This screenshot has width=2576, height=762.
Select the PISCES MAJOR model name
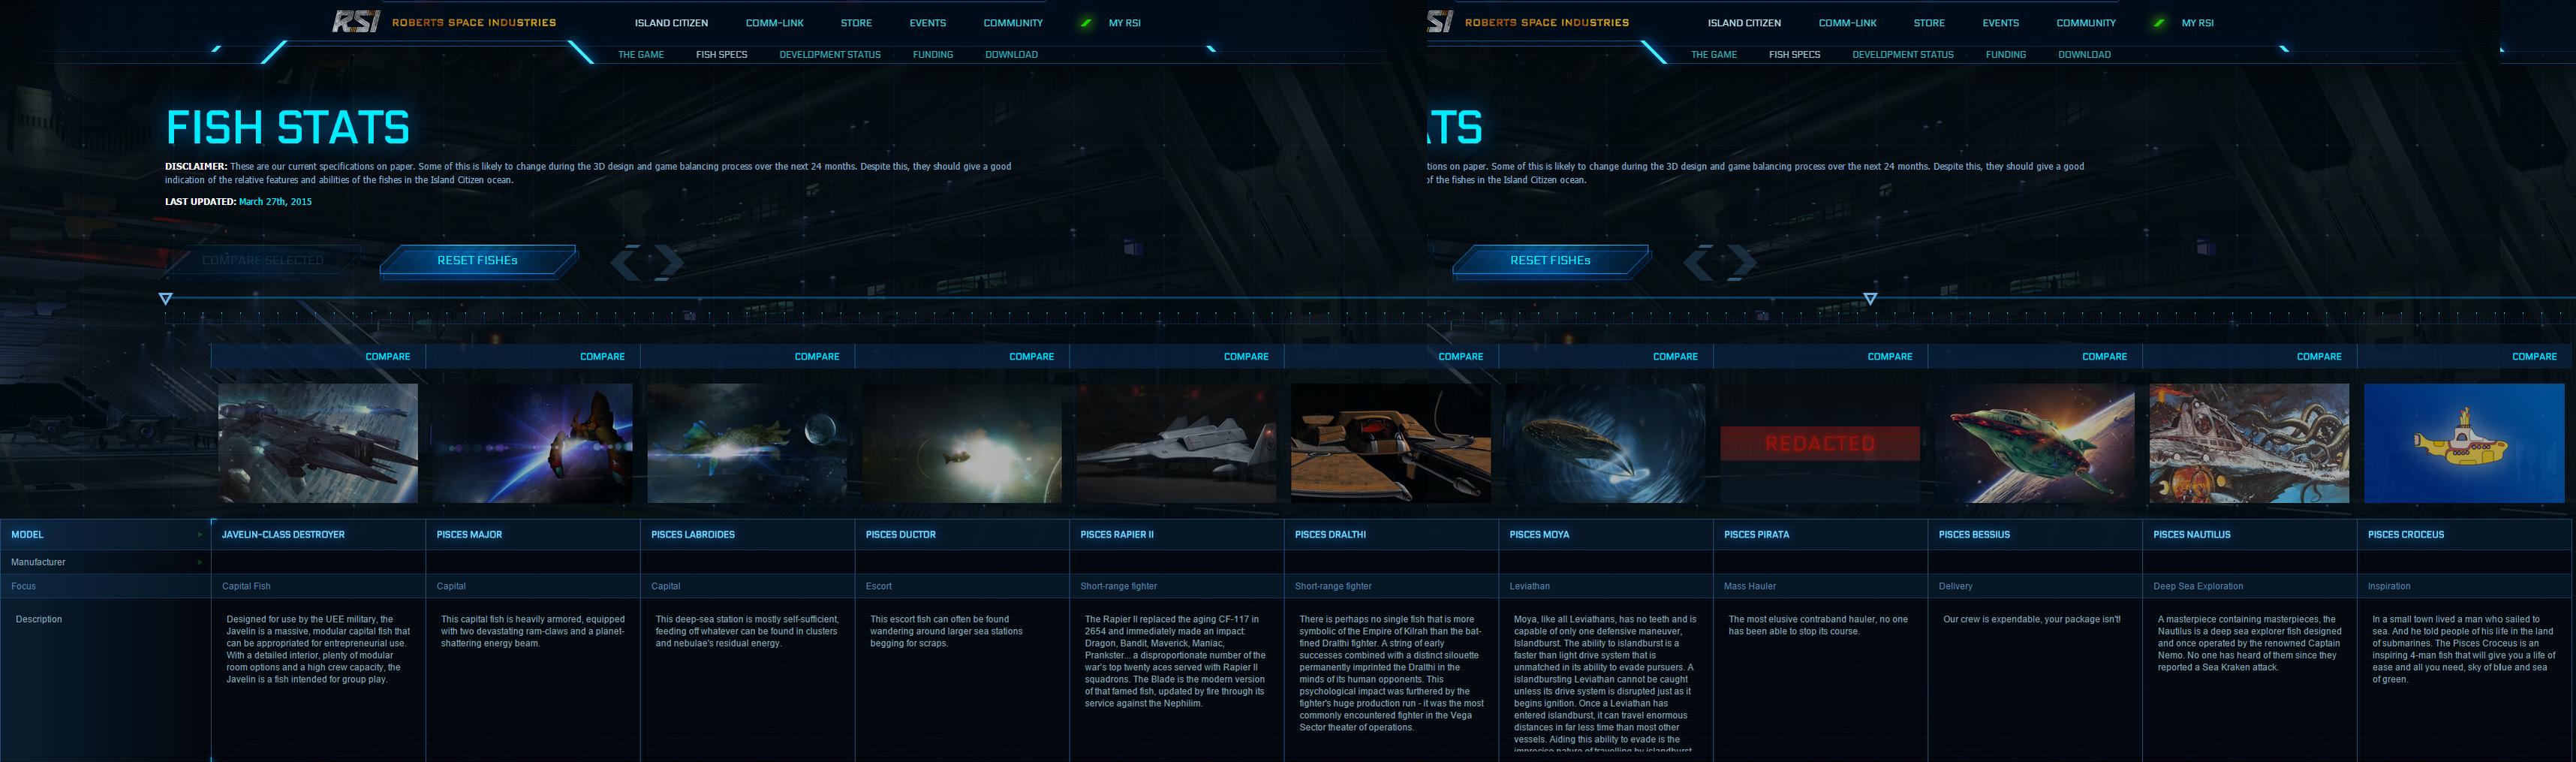(x=469, y=535)
